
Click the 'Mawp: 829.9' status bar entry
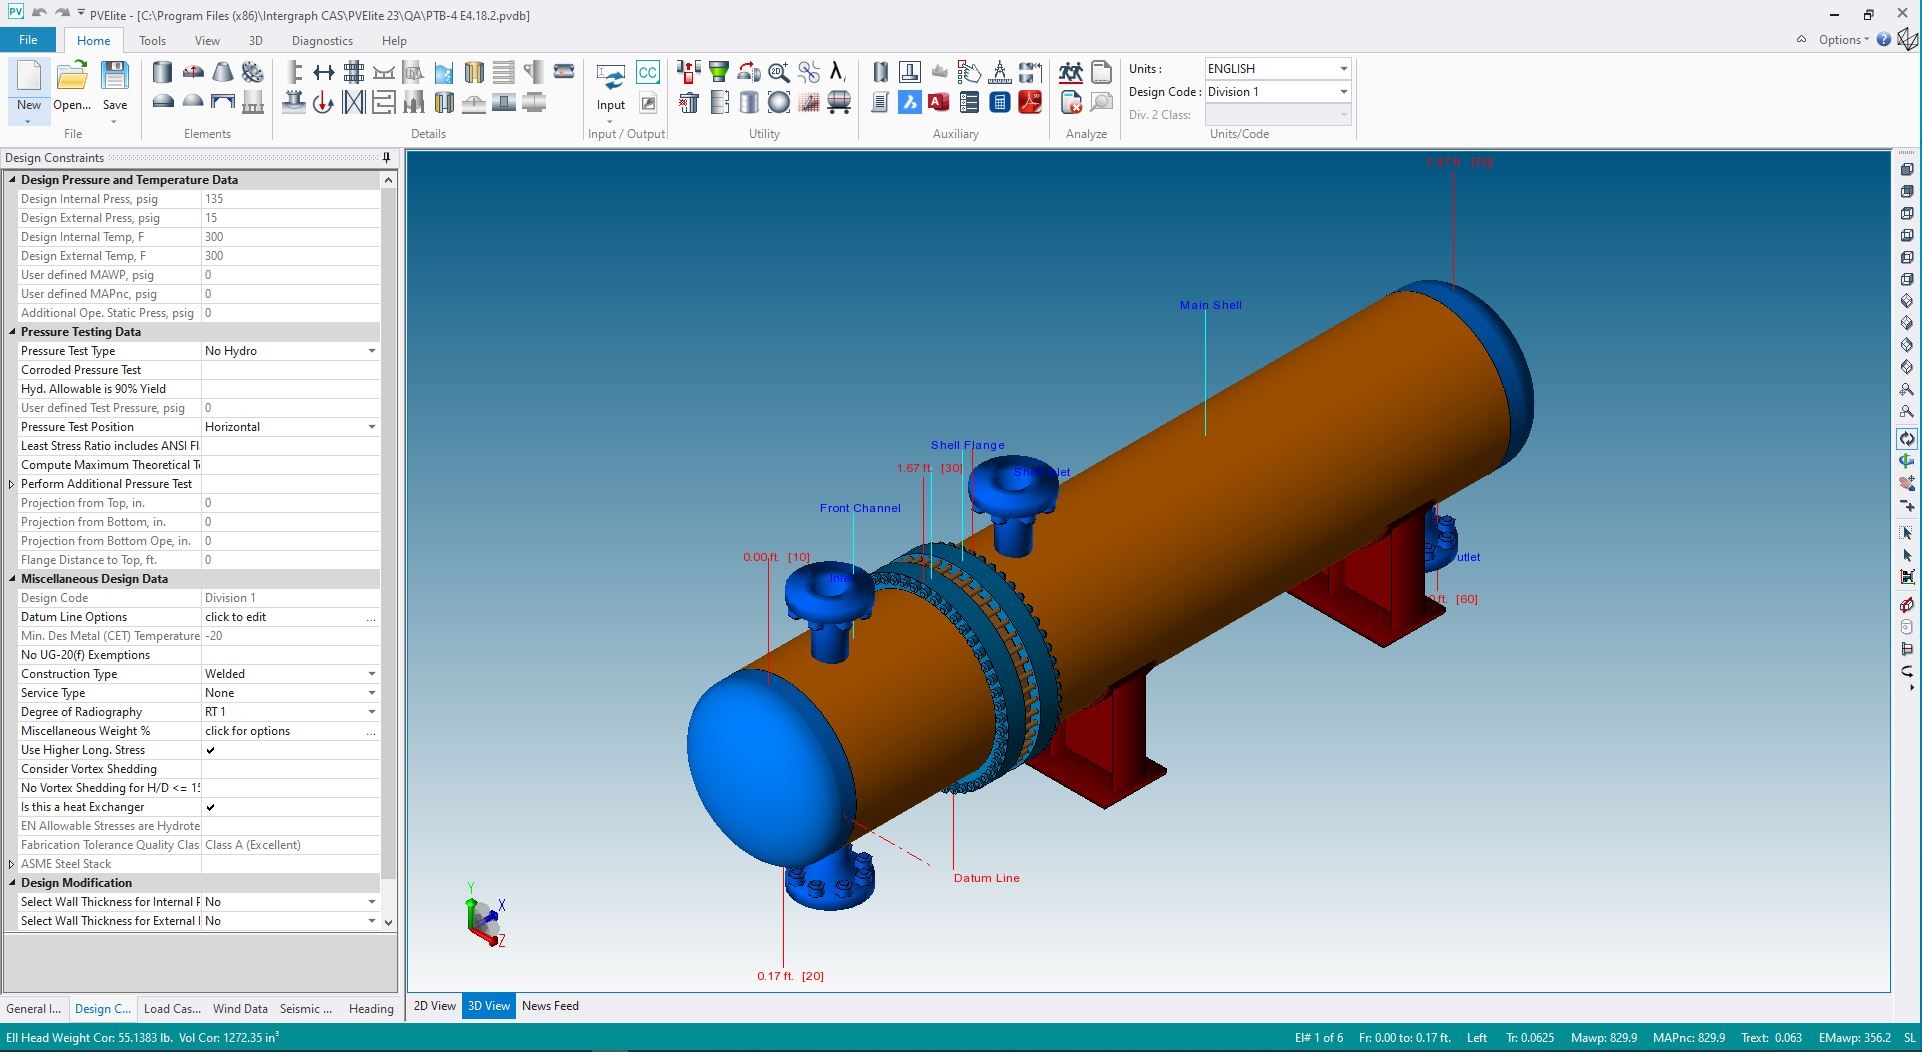1604,1038
